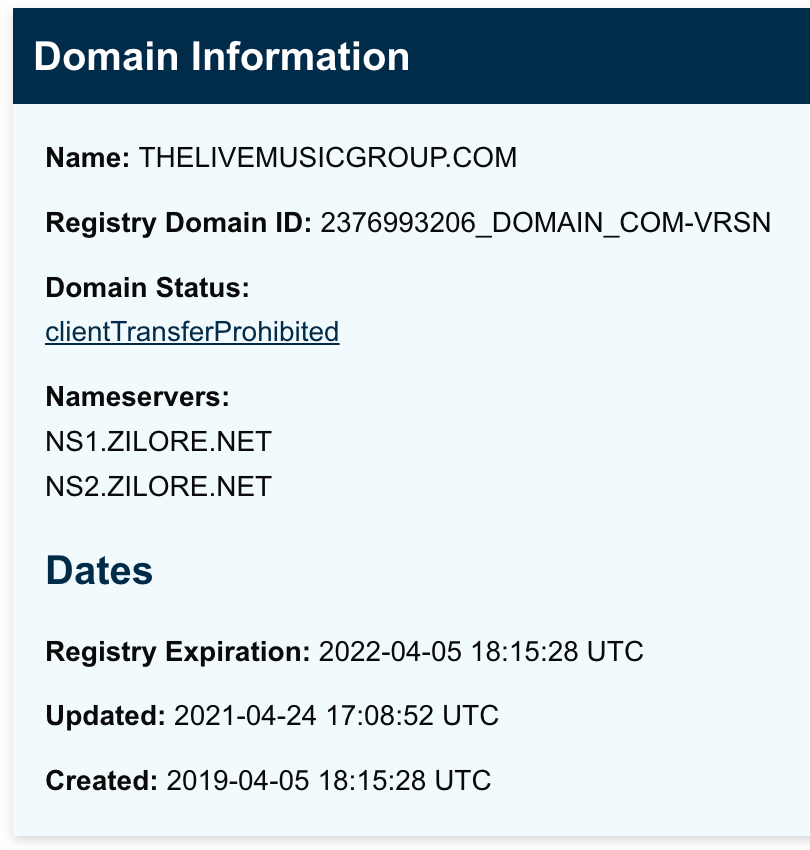Screen dimensions: 810x850
Task: Click the word Information in the header
Action: pyautogui.click(x=300, y=56)
